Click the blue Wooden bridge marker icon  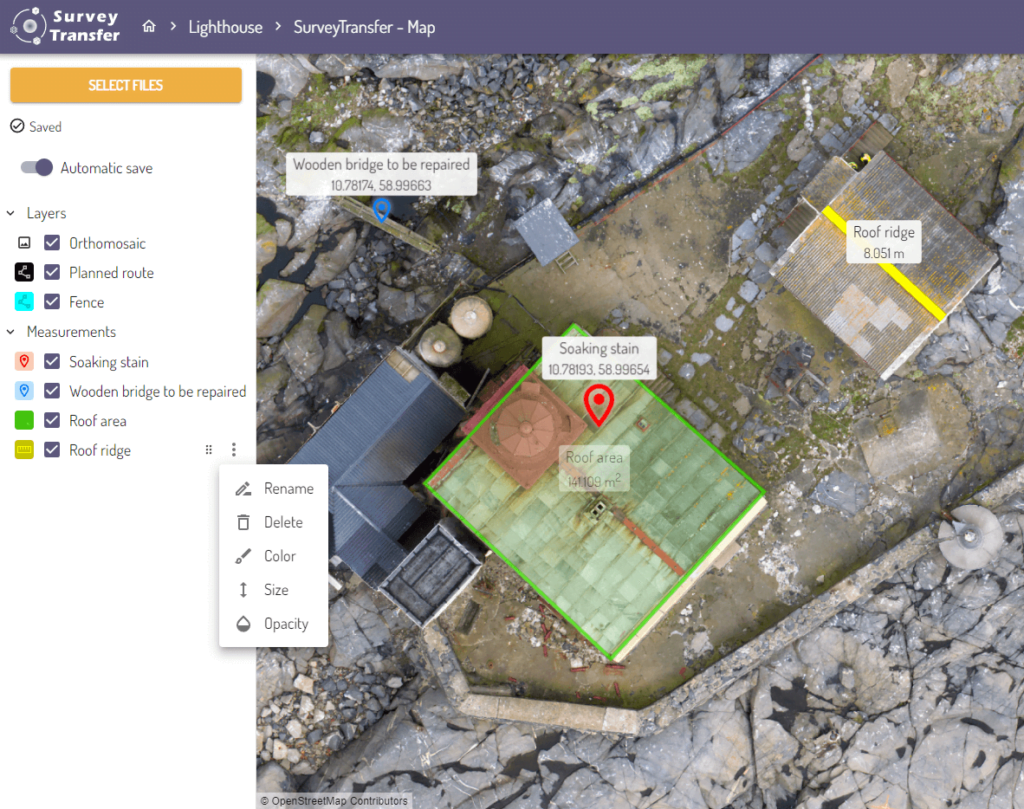pos(23,390)
